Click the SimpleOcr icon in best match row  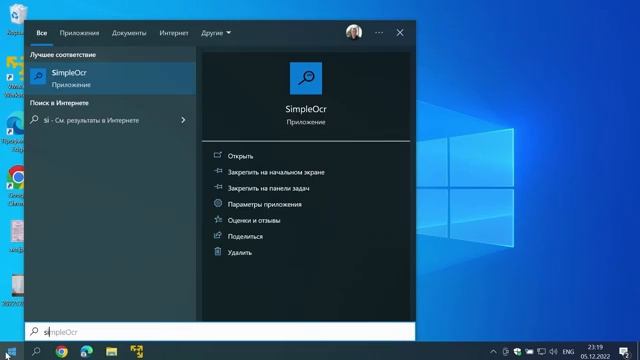38,76
